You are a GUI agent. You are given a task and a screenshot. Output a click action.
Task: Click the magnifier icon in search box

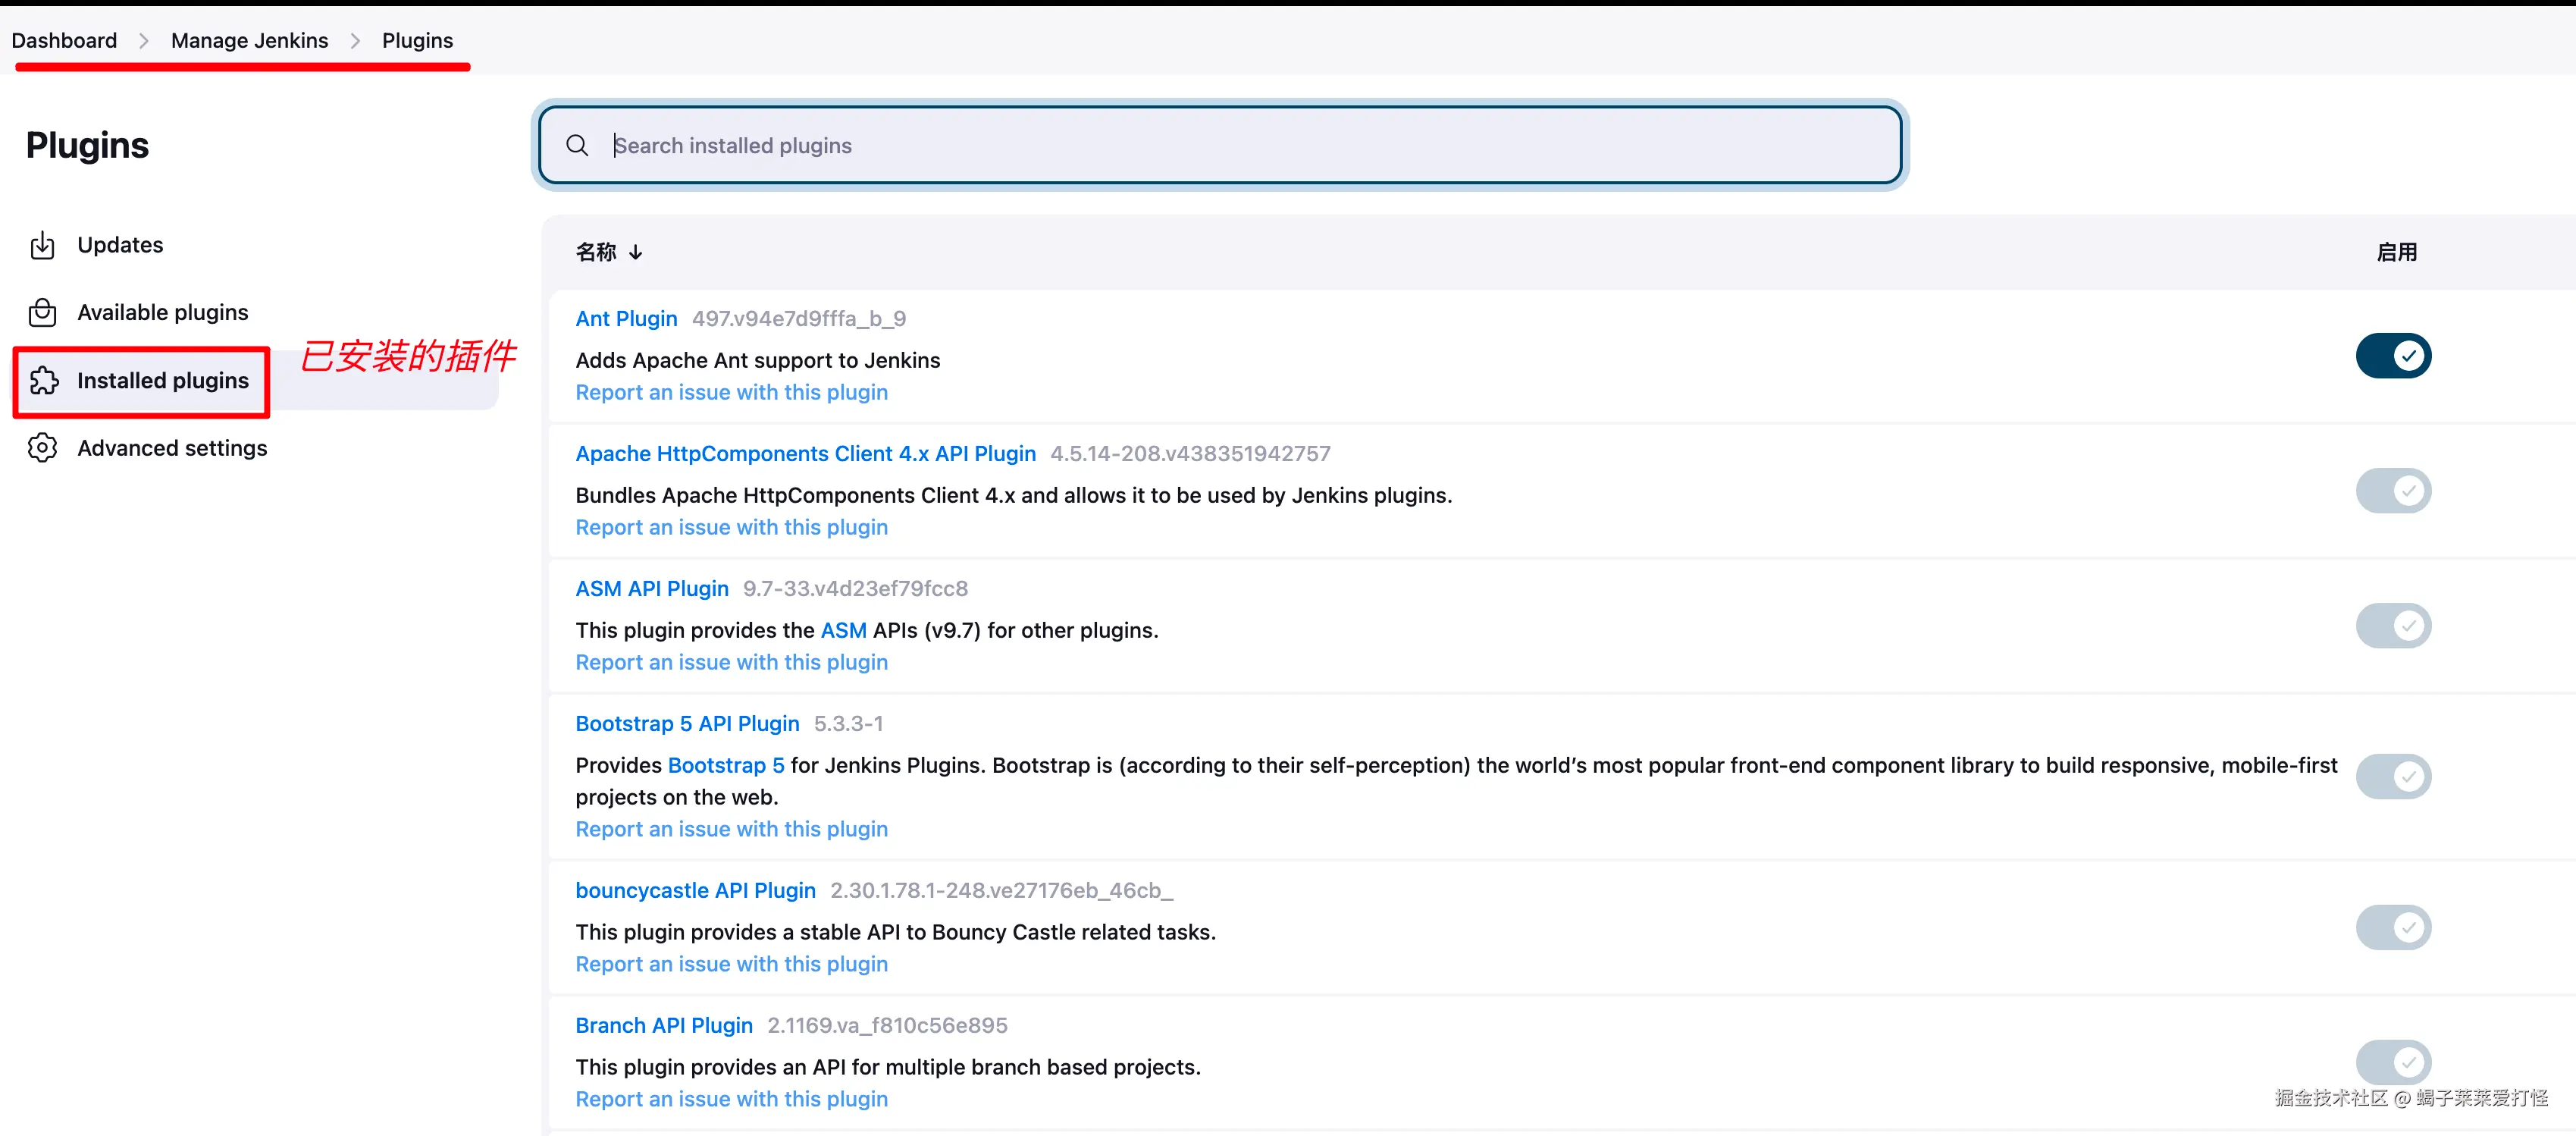click(577, 146)
